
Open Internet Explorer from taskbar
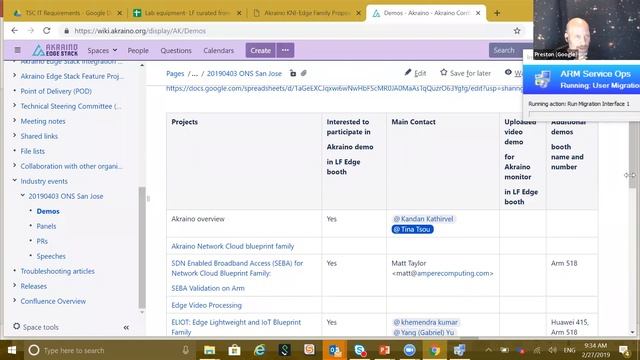coord(260,350)
